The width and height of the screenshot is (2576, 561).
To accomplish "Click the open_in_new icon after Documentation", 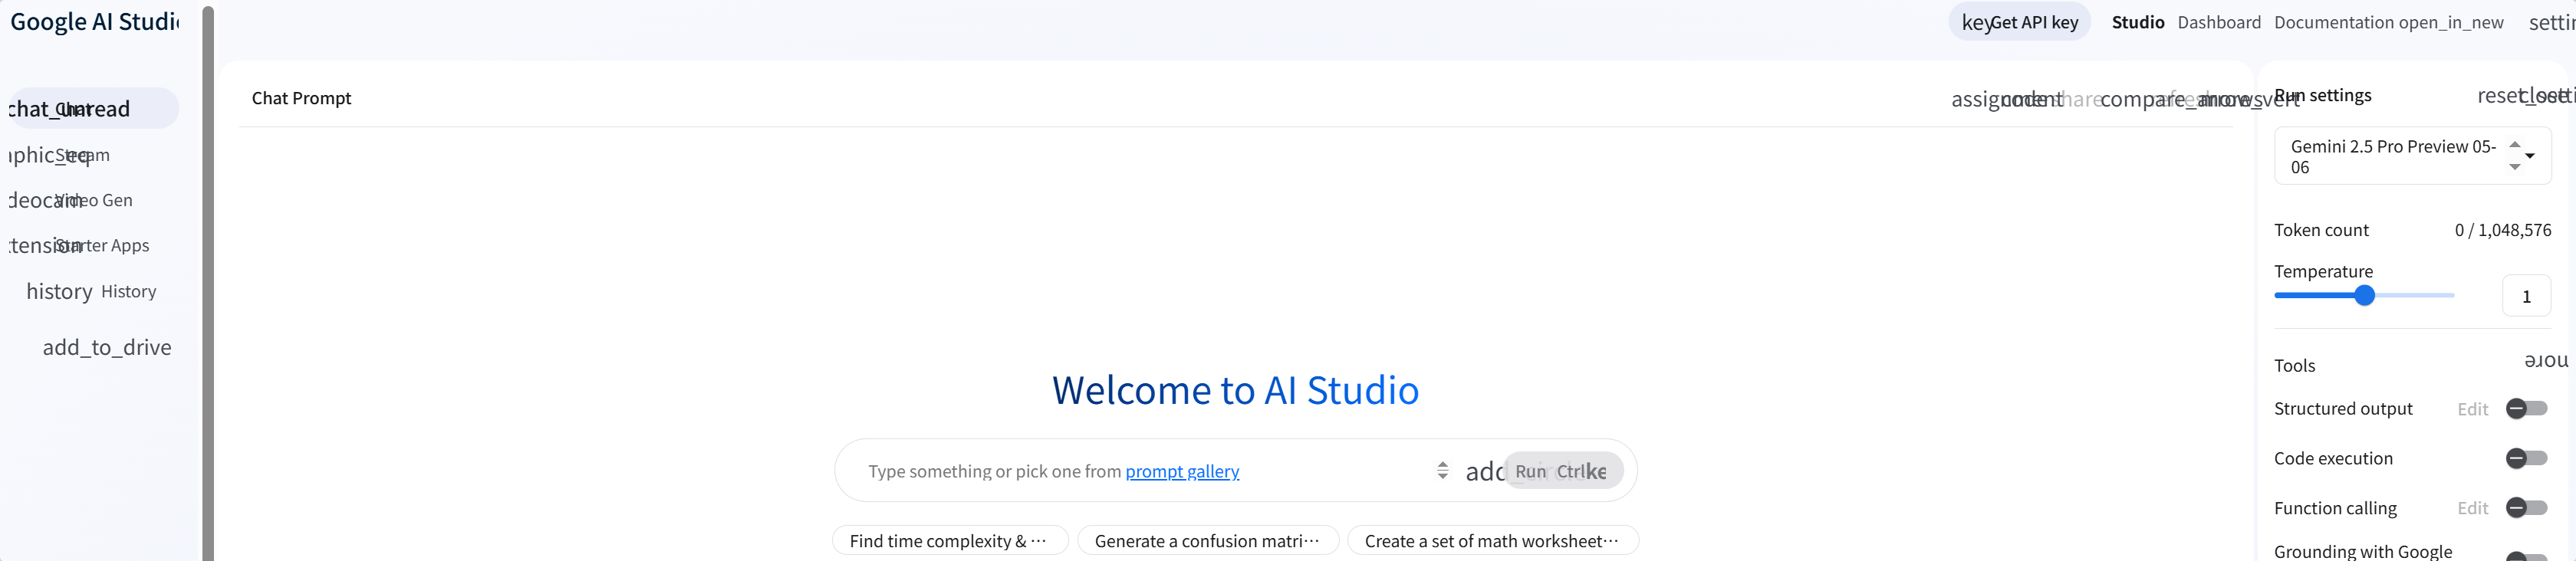I will pos(2450,22).
